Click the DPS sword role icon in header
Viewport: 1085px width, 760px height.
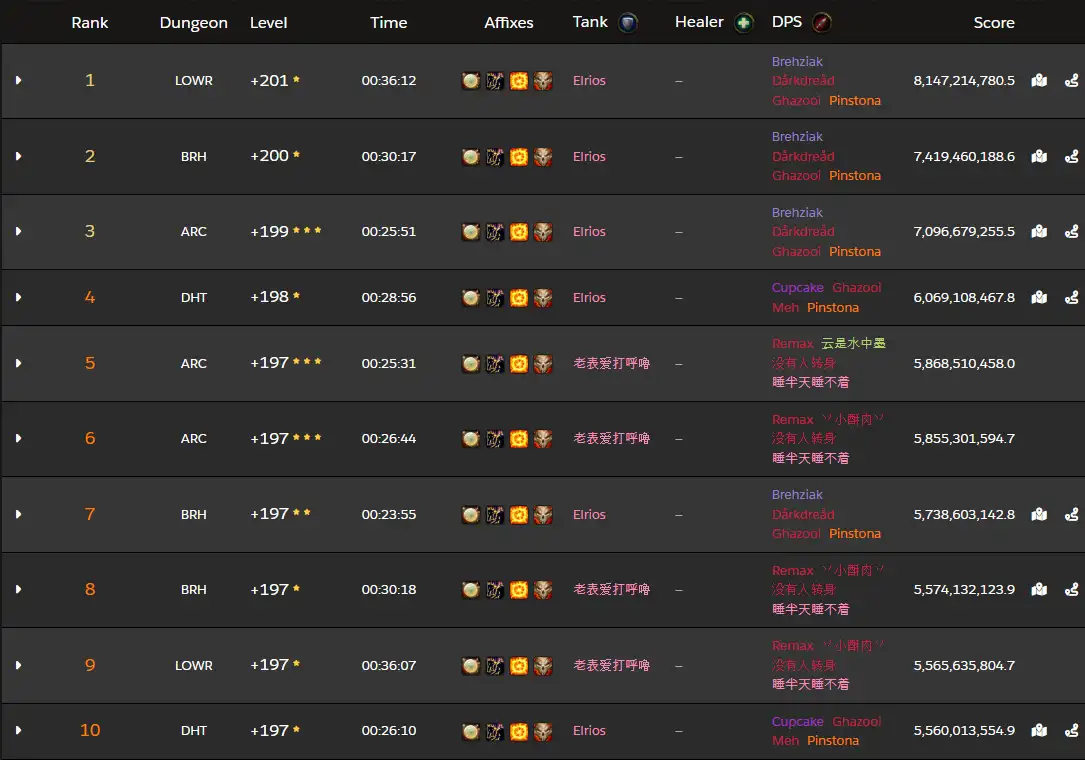click(821, 23)
